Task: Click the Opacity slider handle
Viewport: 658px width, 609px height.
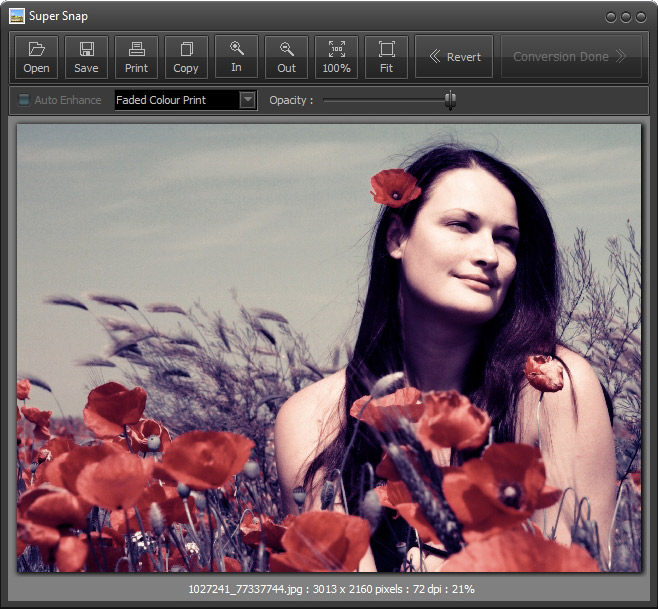Action: coord(450,100)
